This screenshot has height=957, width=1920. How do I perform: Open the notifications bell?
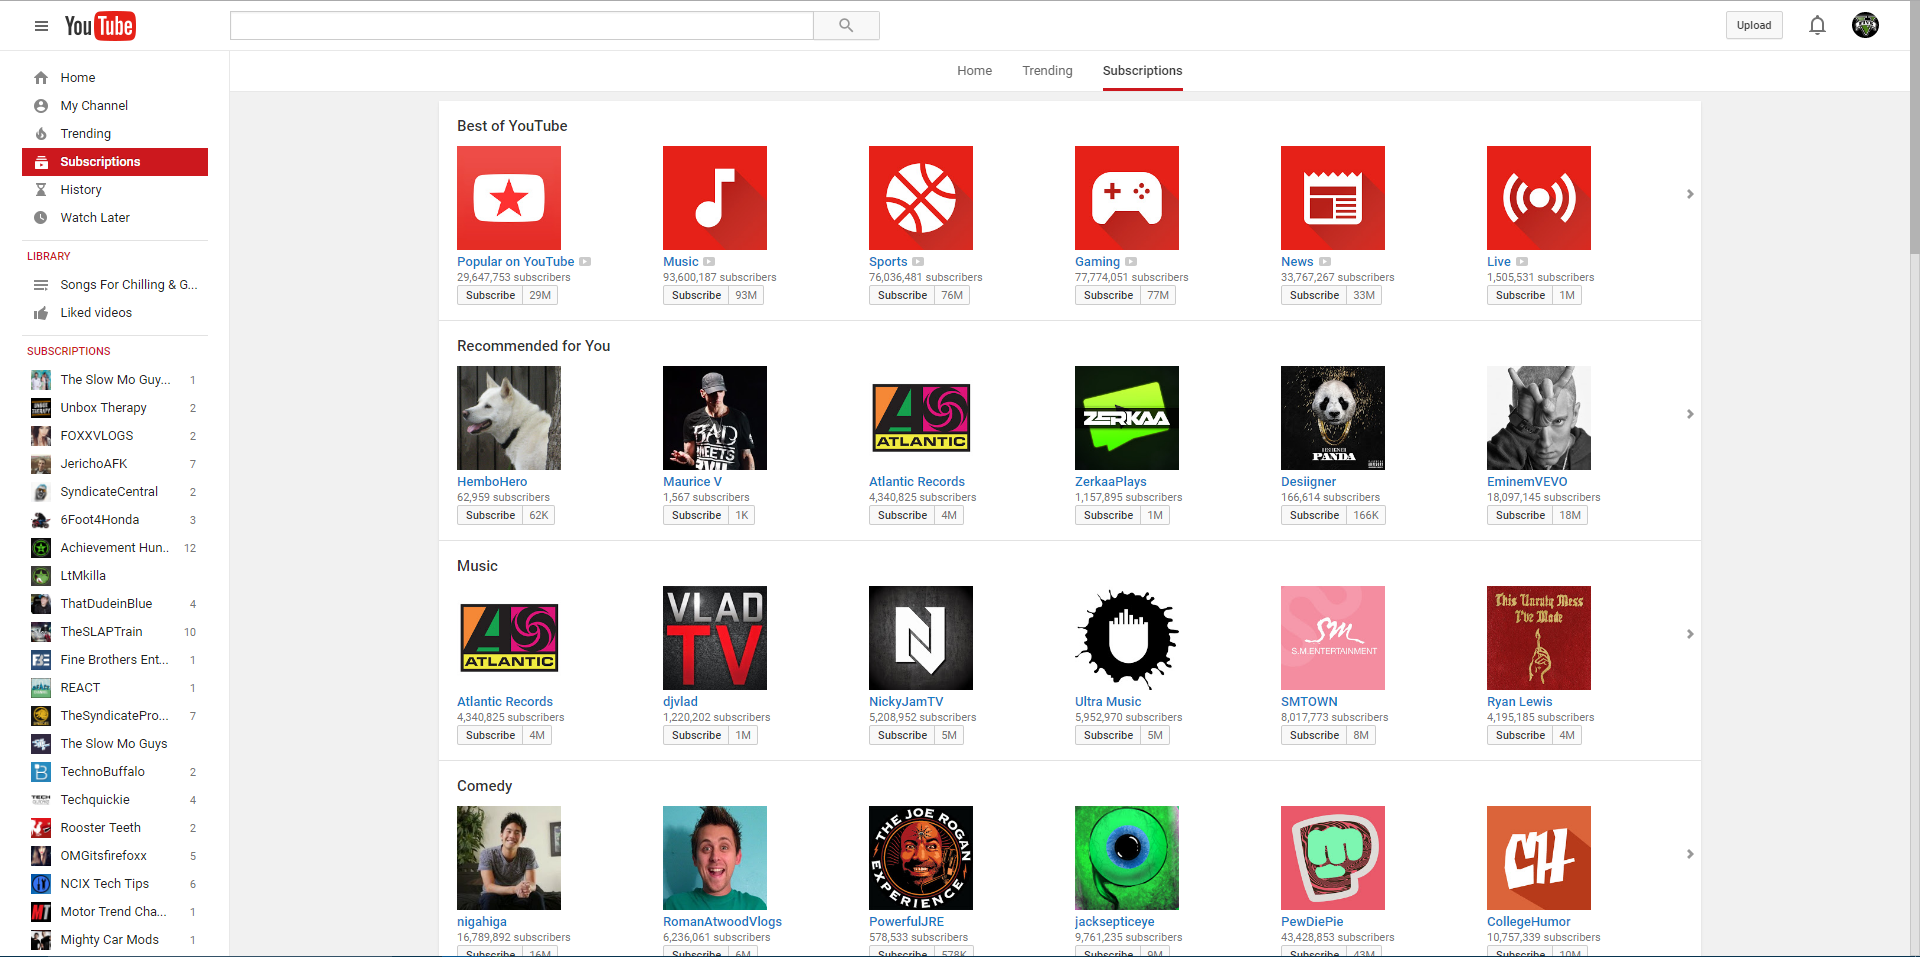1817,26
